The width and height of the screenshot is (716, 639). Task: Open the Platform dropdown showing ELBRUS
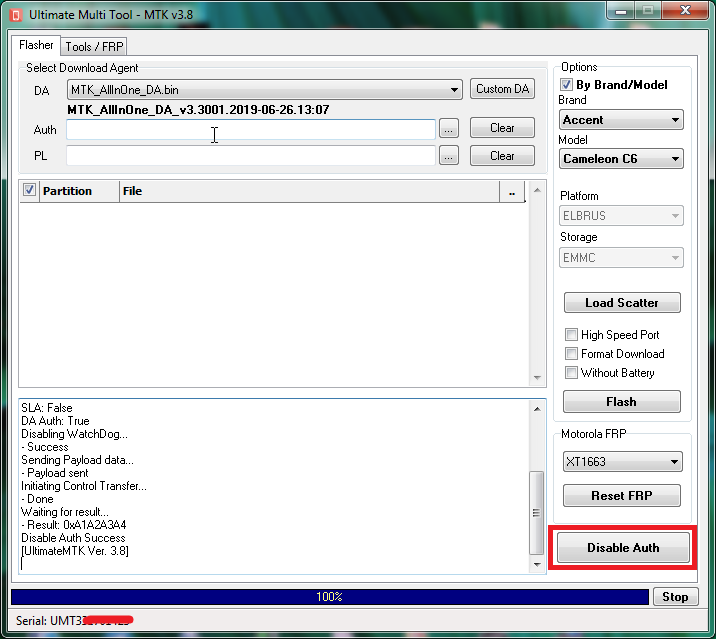pos(621,216)
